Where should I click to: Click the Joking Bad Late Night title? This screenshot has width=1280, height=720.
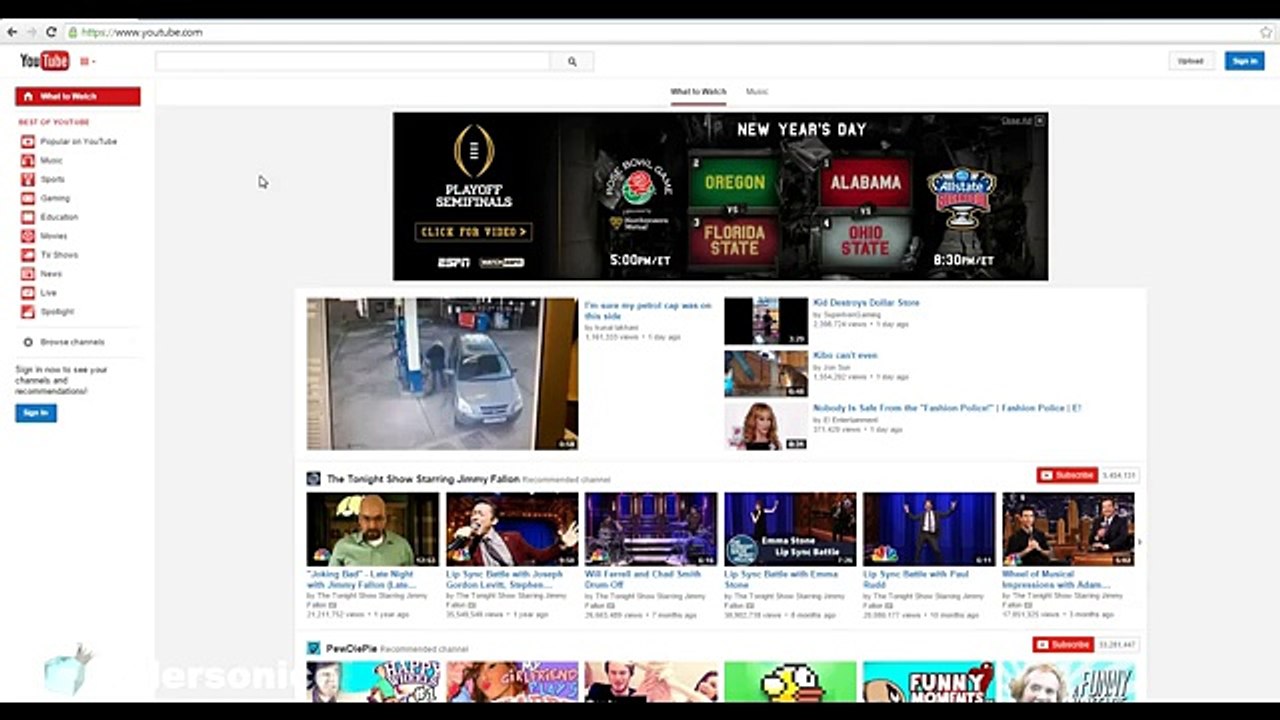(362, 579)
